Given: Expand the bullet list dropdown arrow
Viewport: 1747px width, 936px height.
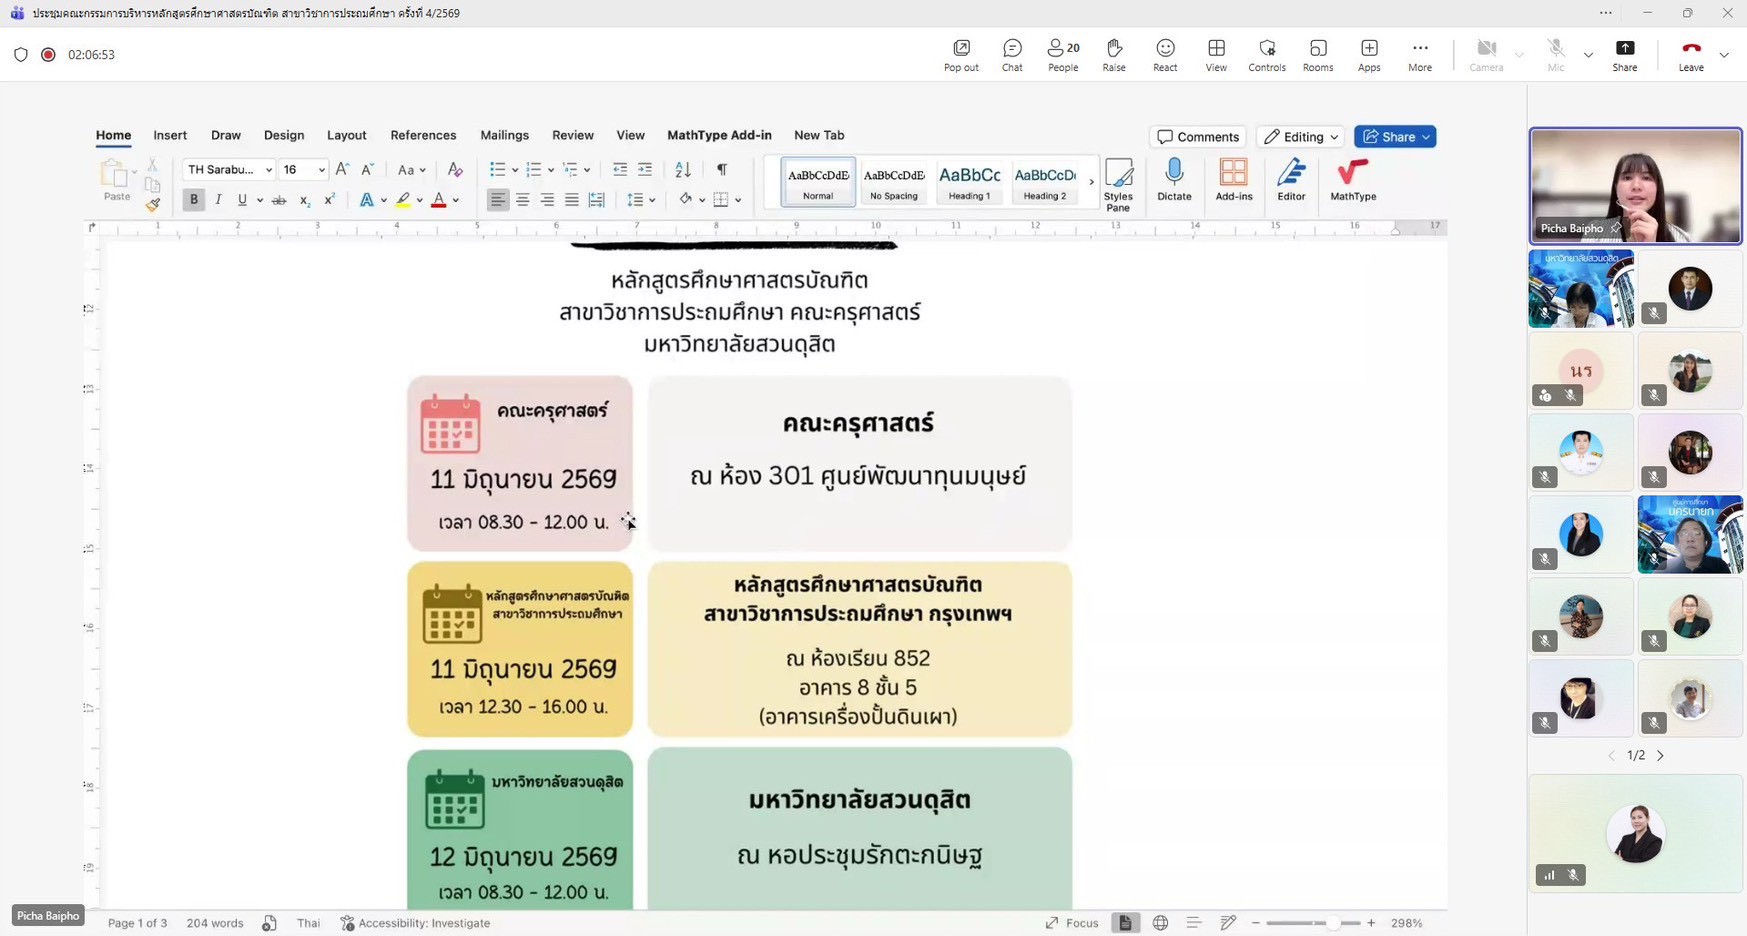Looking at the screenshot, I should (515, 170).
